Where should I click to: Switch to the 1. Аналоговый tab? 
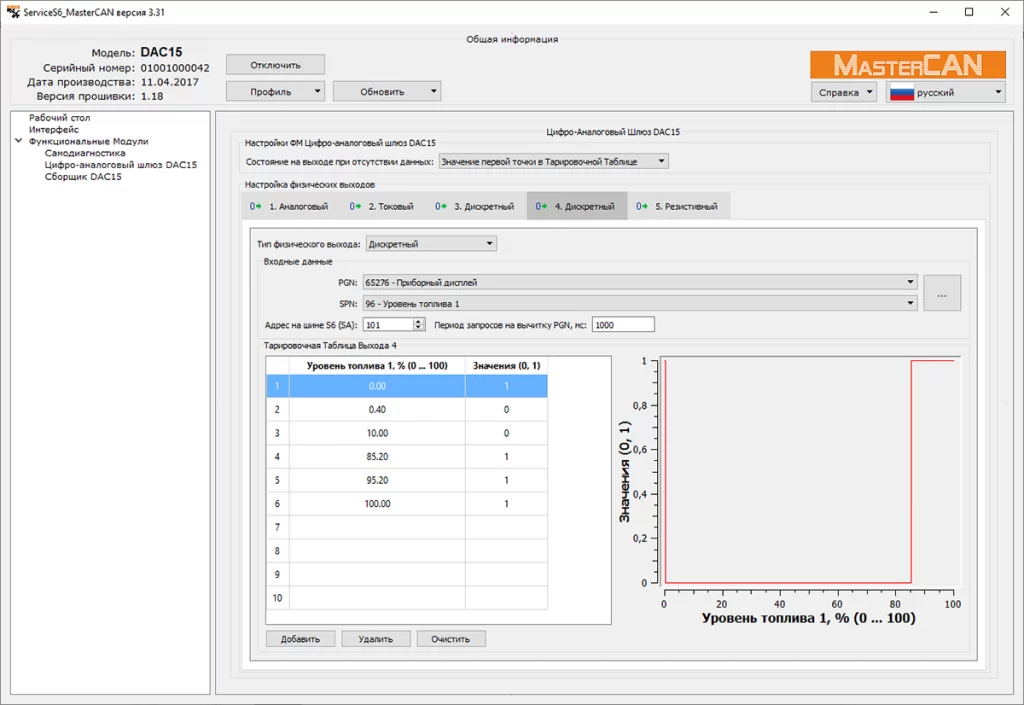pyautogui.click(x=289, y=206)
